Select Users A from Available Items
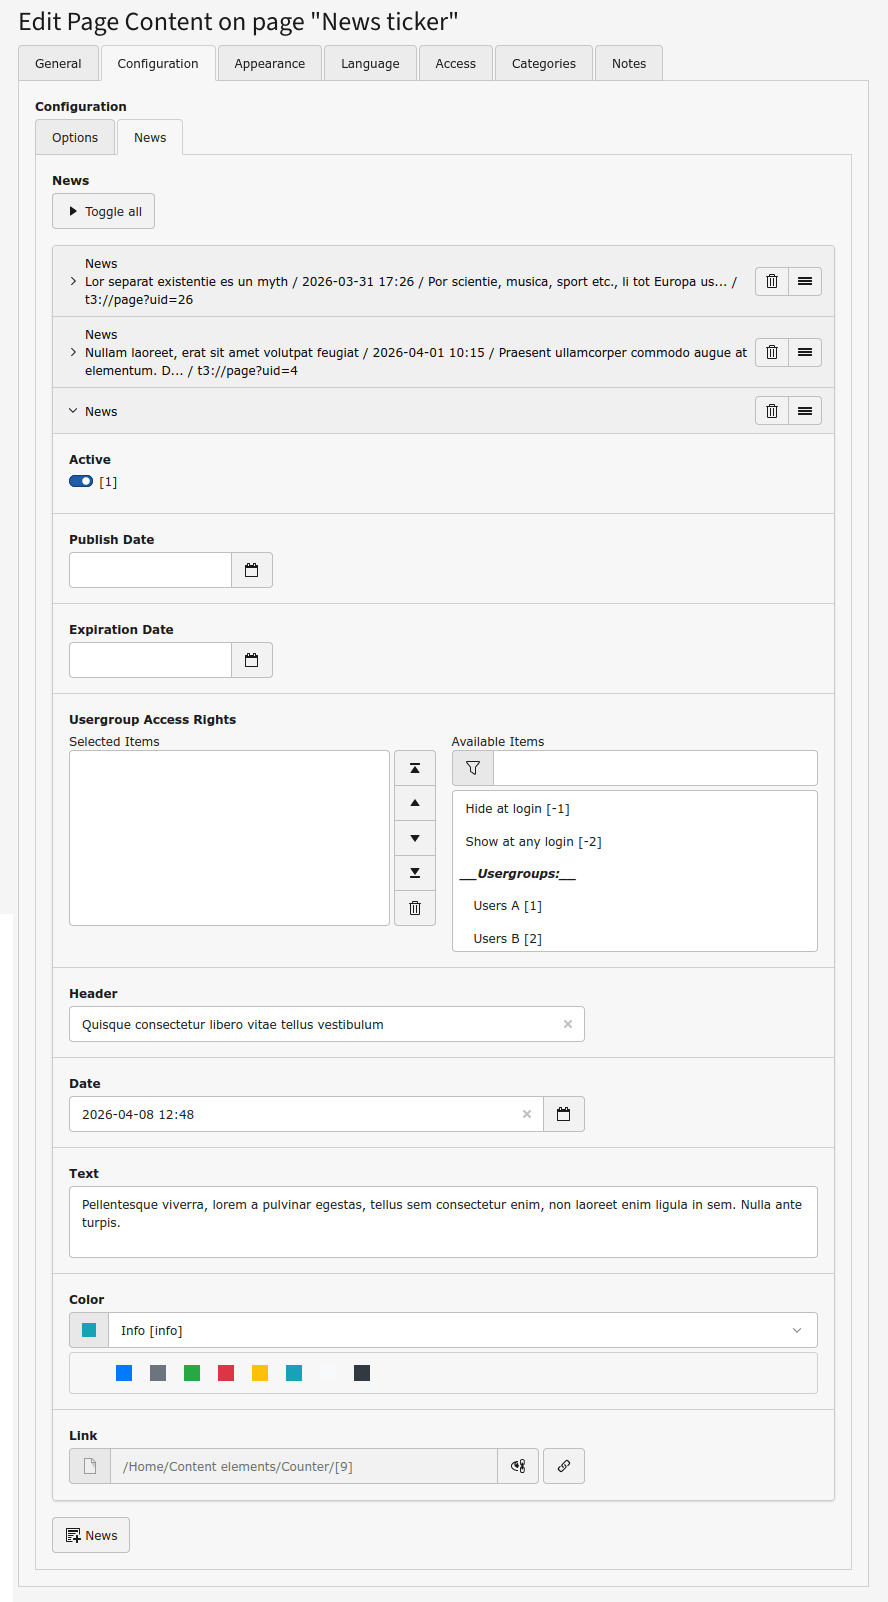The image size is (888, 1602). (507, 906)
